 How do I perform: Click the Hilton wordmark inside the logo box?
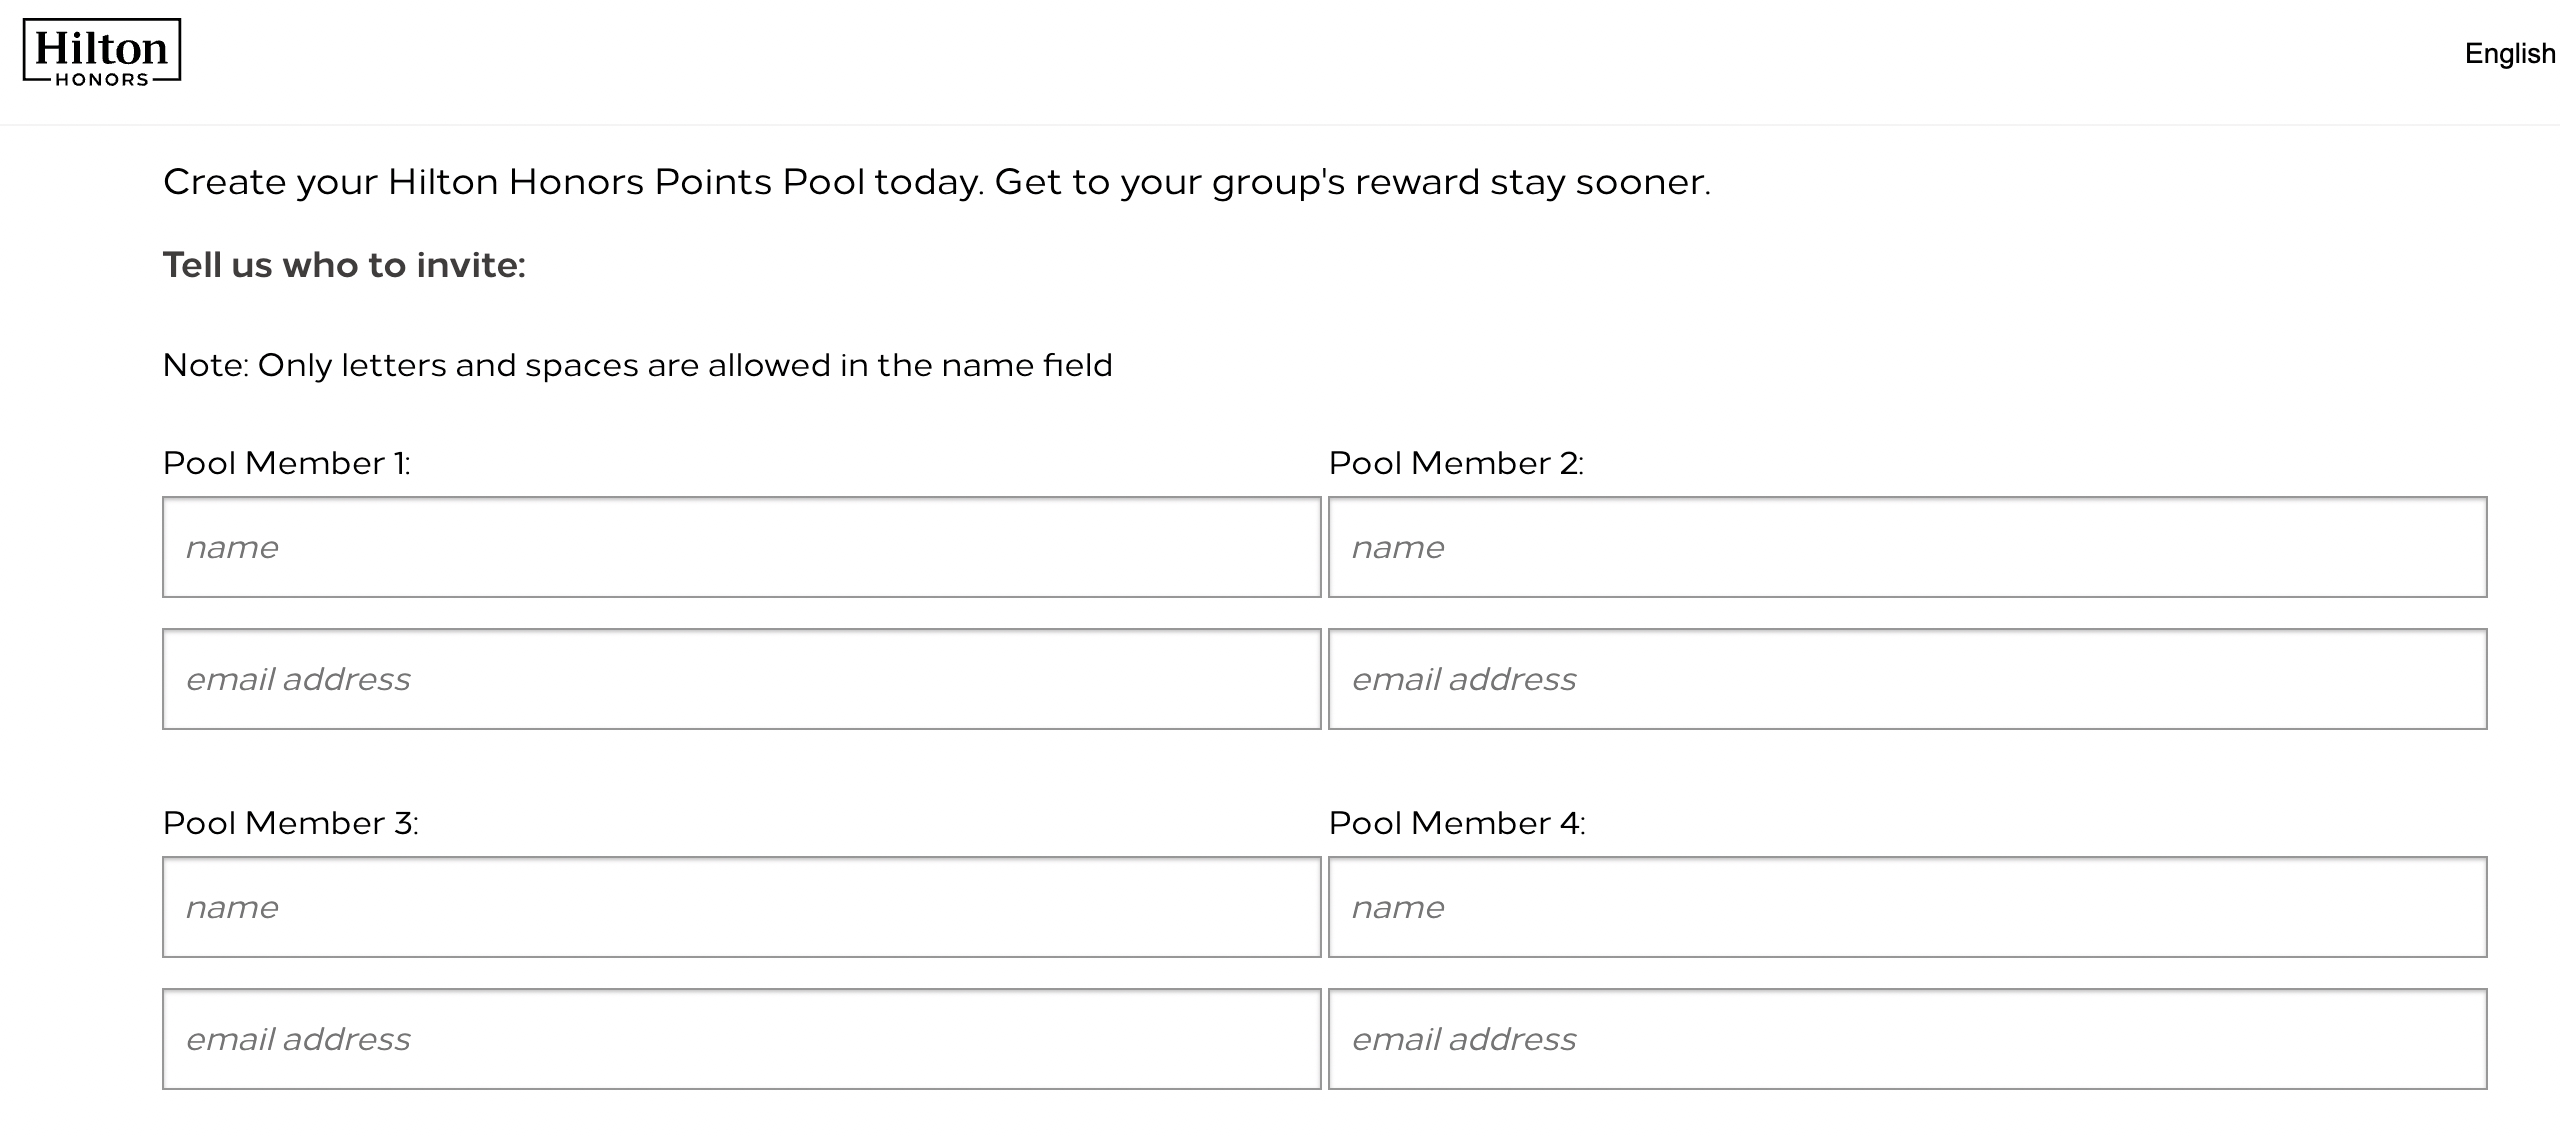click(x=100, y=45)
